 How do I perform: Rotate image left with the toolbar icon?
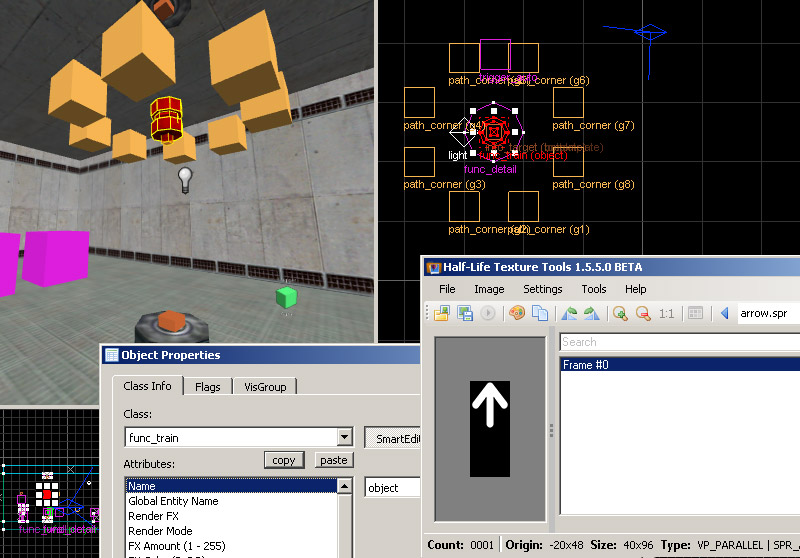point(569,313)
